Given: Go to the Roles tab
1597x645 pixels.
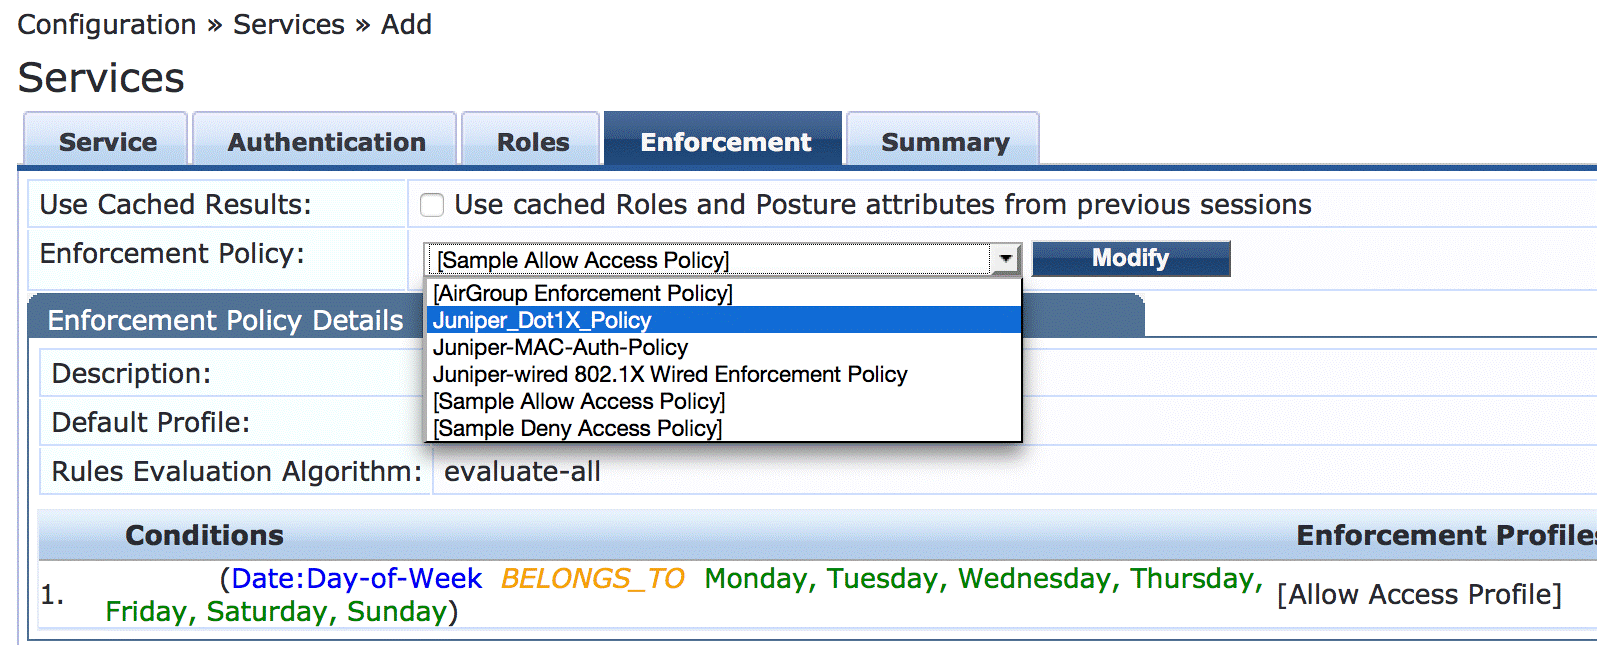Looking at the screenshot, I should point(532,142).
